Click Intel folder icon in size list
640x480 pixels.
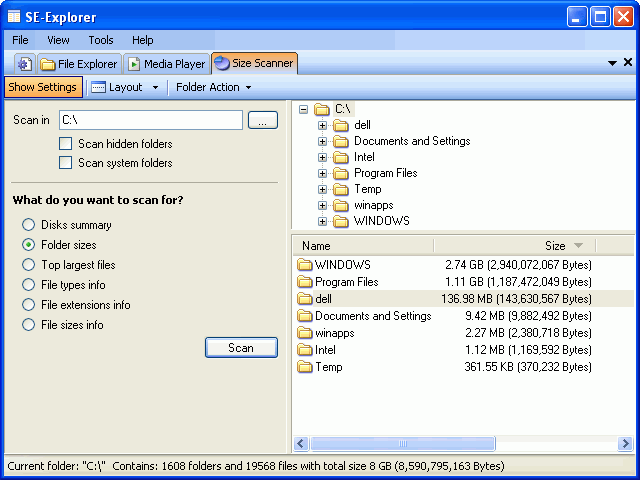coord(304,350)
